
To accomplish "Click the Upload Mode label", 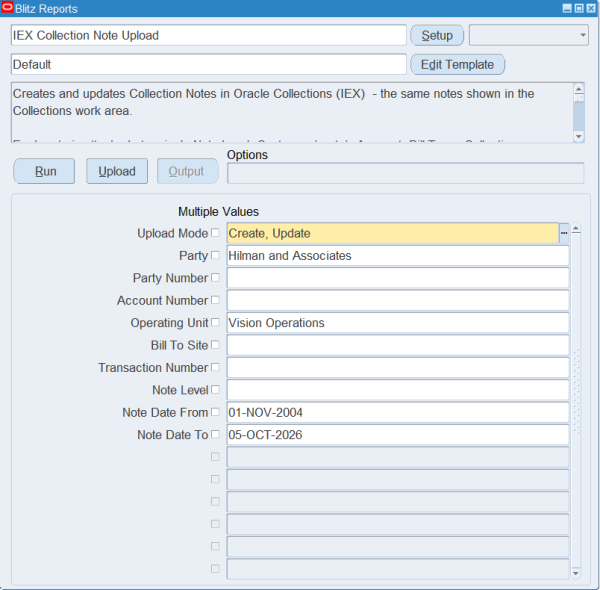I will coord(173,233).
